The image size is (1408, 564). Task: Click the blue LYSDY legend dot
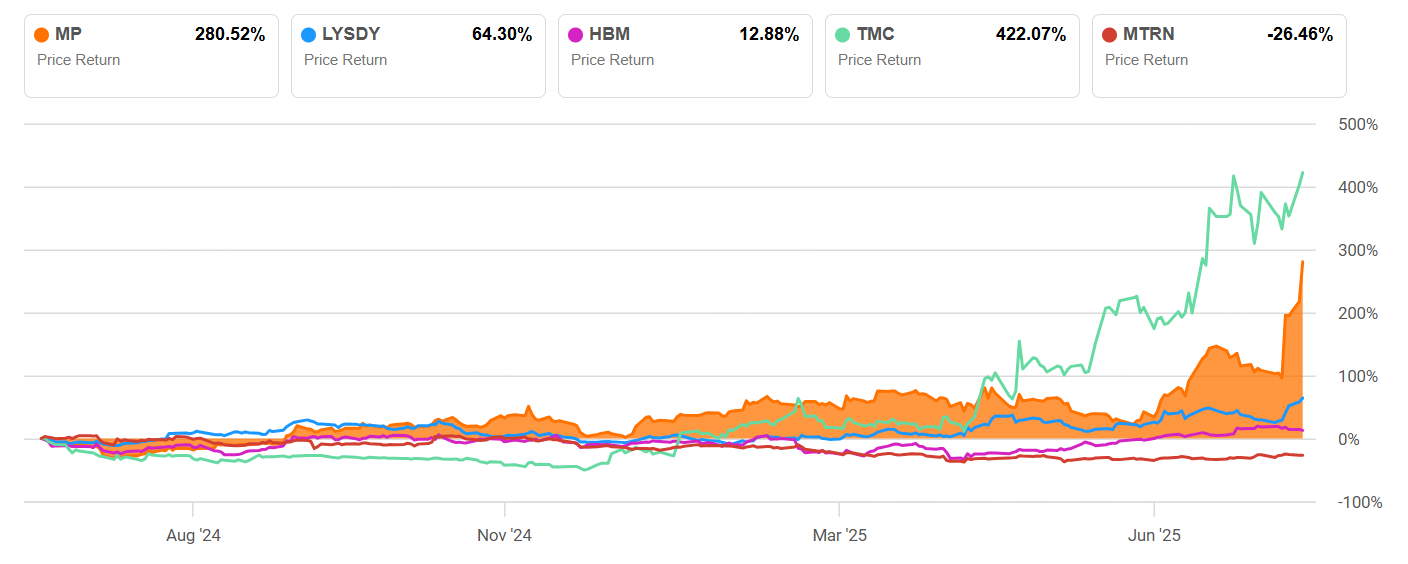309,35
